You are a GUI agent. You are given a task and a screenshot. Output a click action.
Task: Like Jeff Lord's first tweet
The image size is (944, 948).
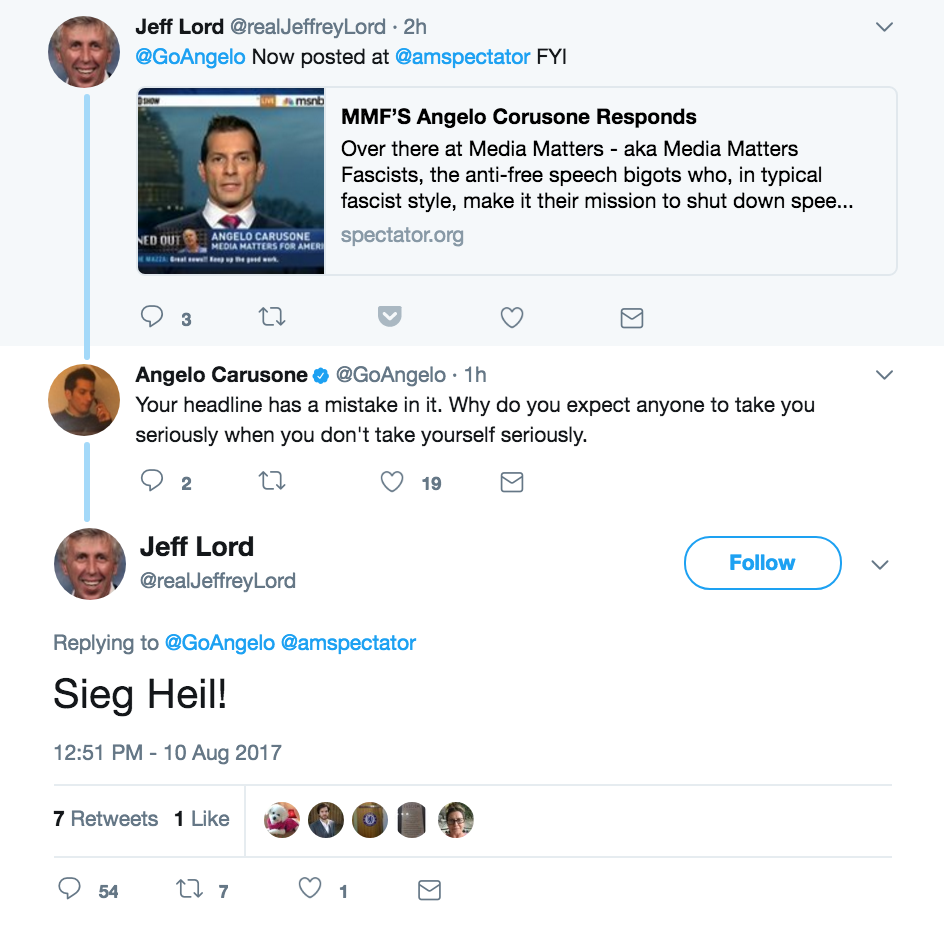(x=512, y=317)
